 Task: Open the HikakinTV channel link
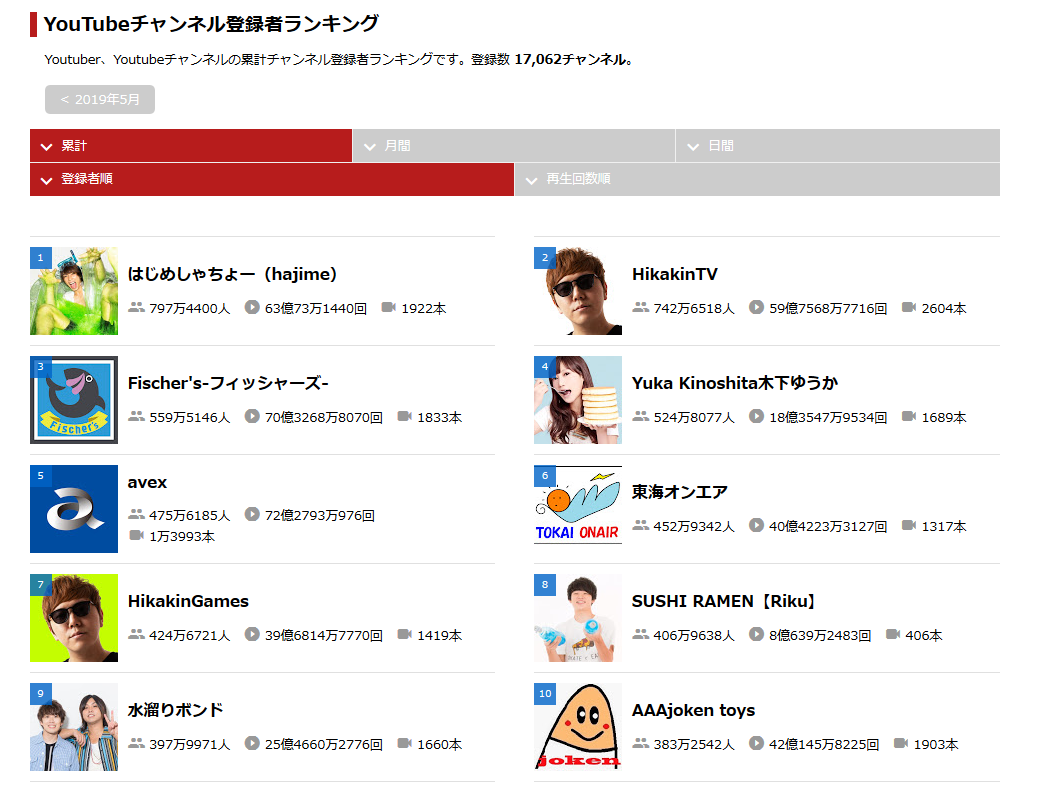pyautogui.click(x=675, y=274)
